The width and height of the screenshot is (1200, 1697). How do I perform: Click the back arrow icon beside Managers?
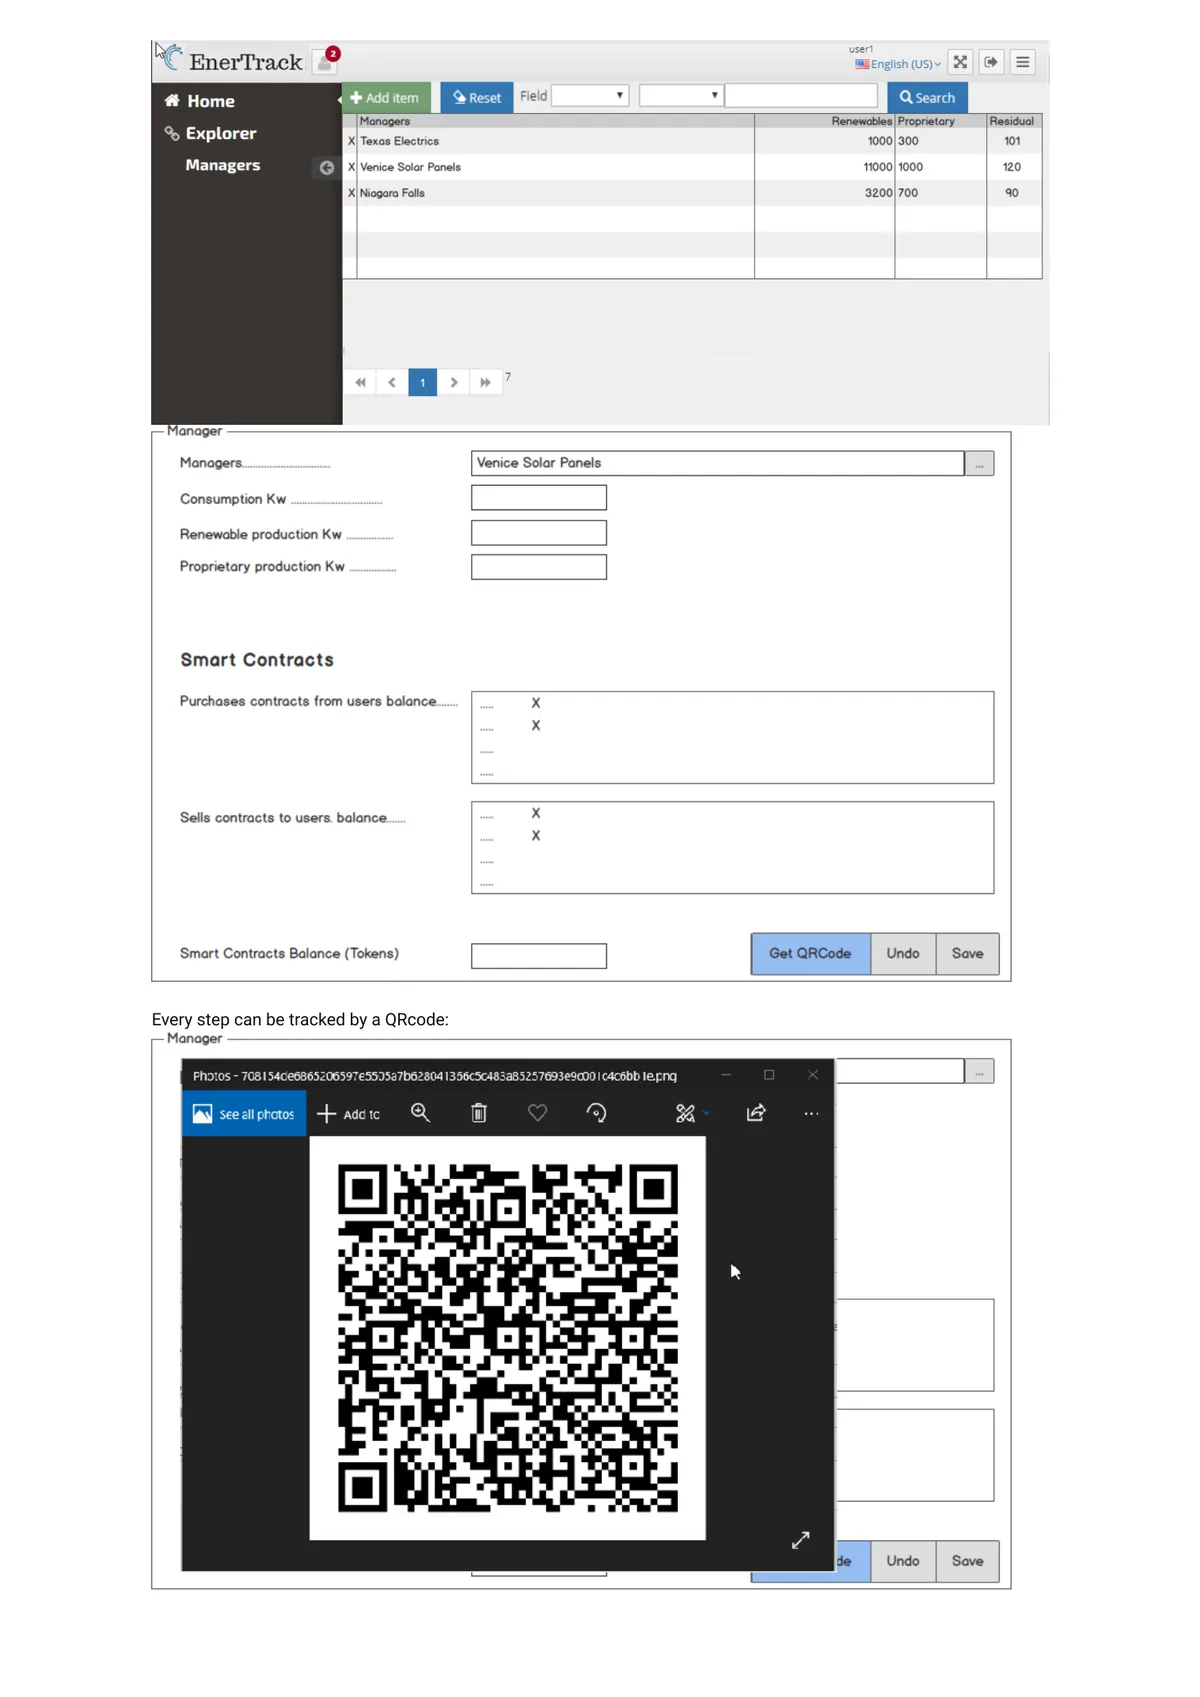coord(326,167)
